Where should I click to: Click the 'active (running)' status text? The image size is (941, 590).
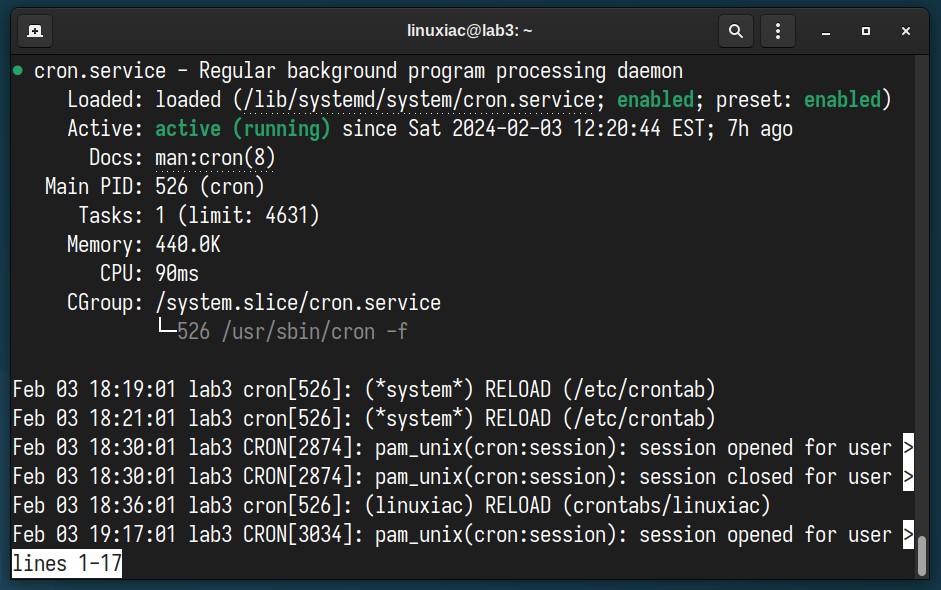(242, 129)
